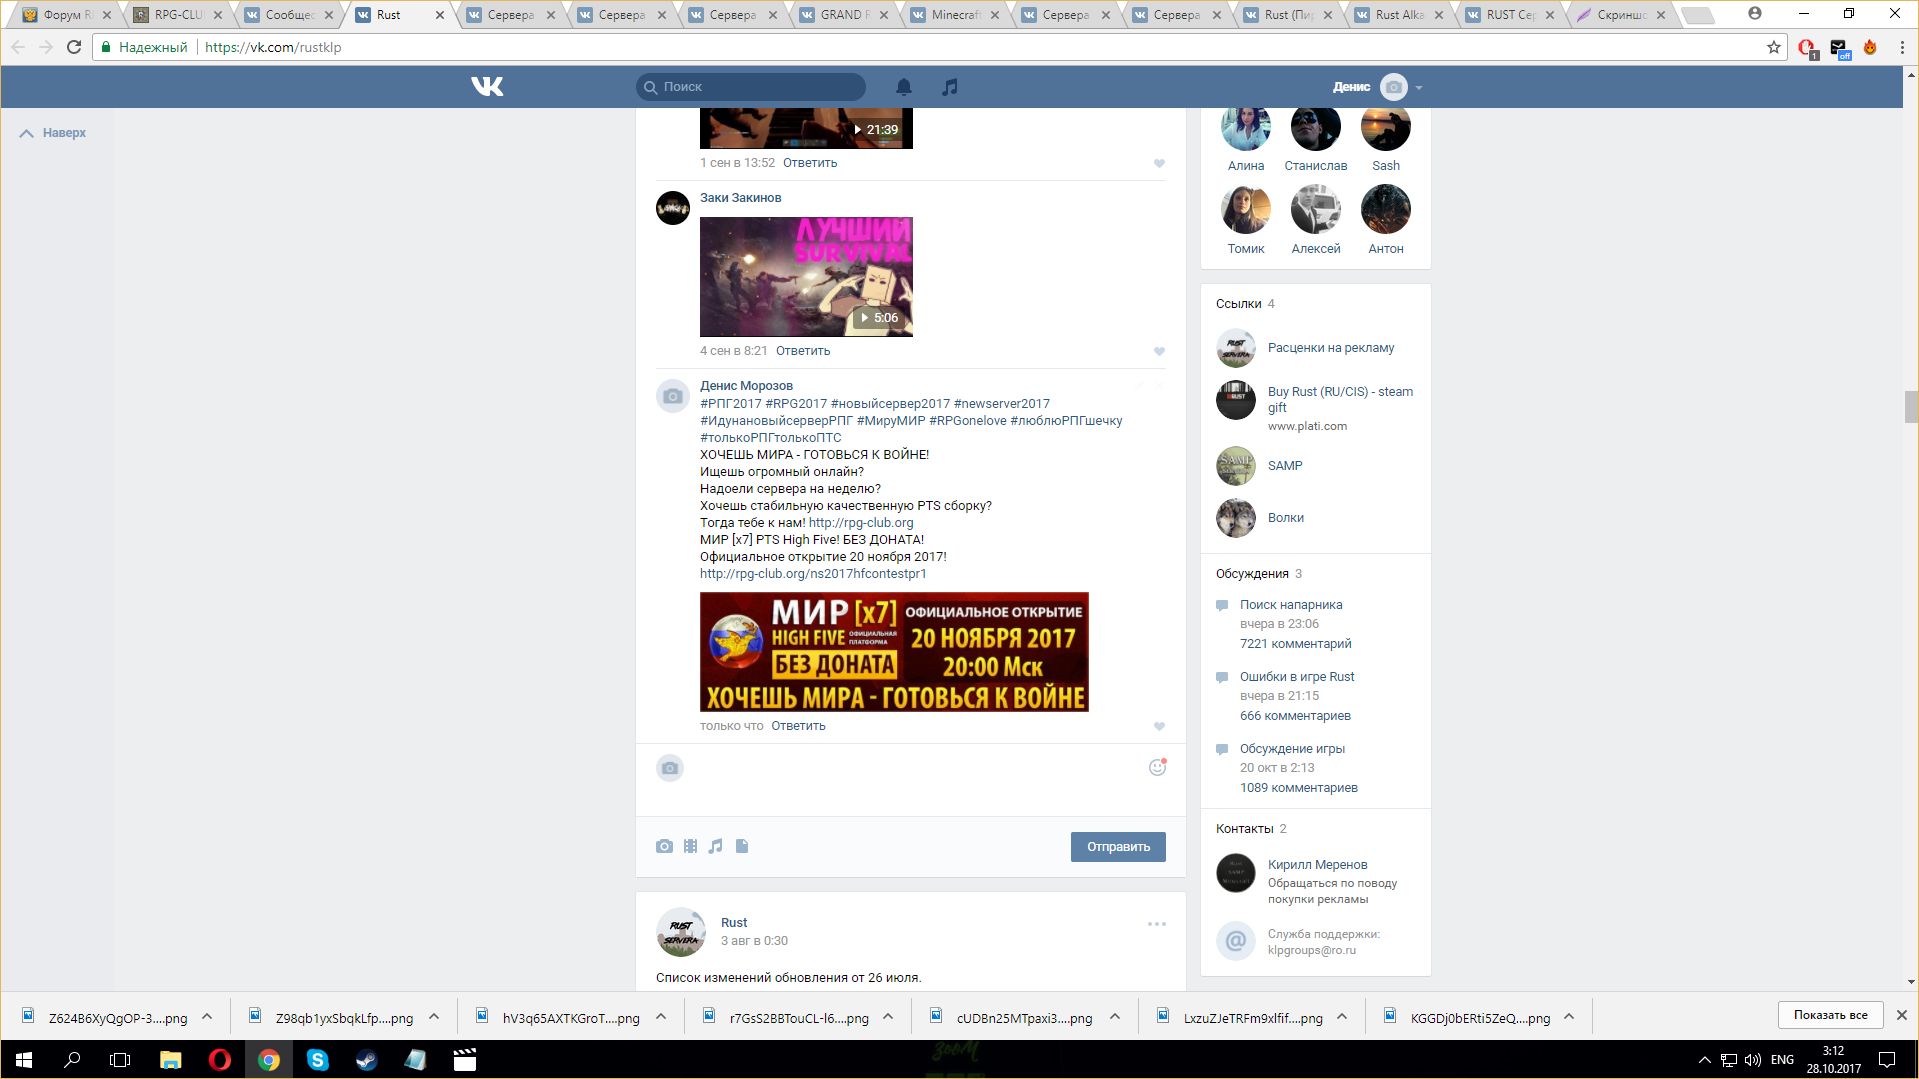The height and width of the screenshot is (1079, 1919).
Task: Expand options for LxzuZJeTRFm9xlfif download
Action: 1342,1017
